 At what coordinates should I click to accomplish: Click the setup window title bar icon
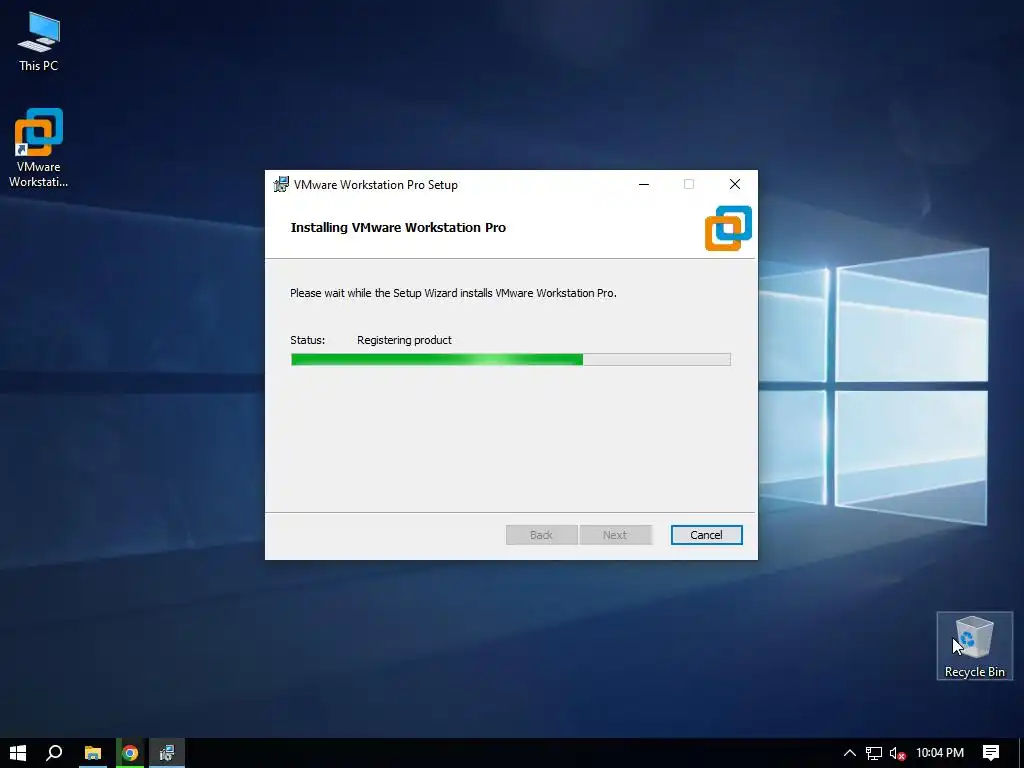click(281, 185)
